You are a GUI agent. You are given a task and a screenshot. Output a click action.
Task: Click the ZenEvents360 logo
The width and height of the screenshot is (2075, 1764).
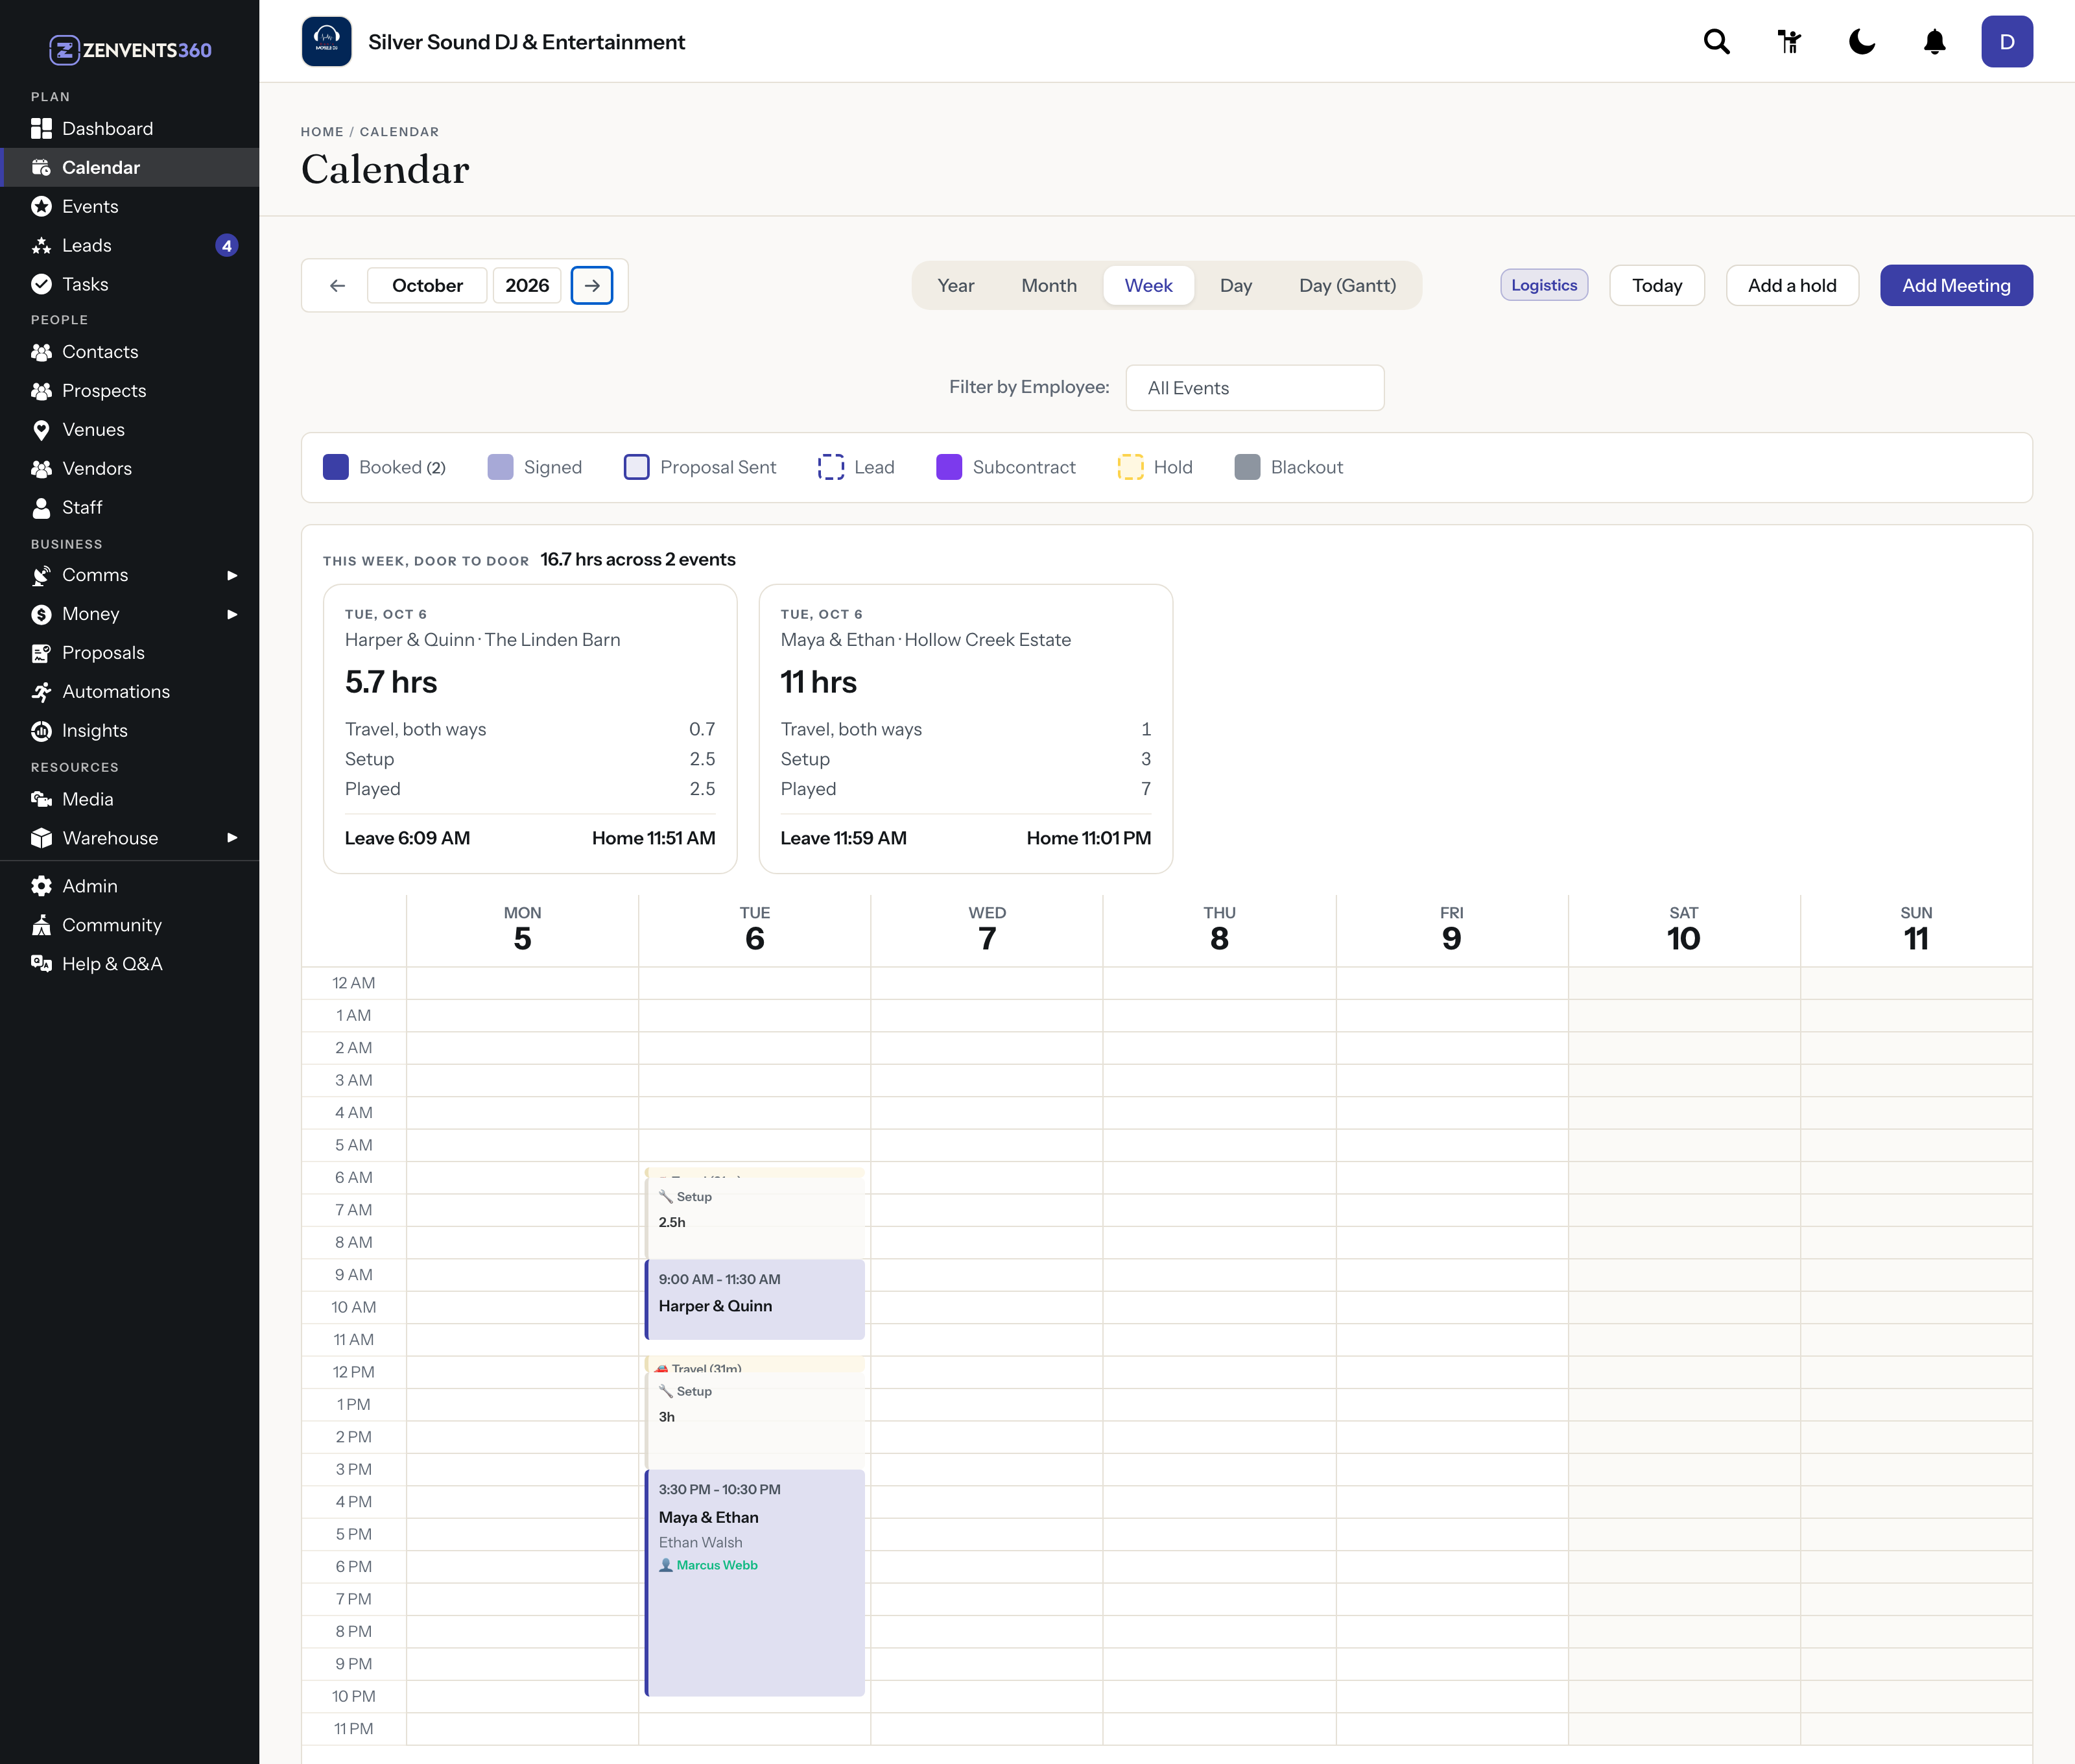[x=130, y=49]
